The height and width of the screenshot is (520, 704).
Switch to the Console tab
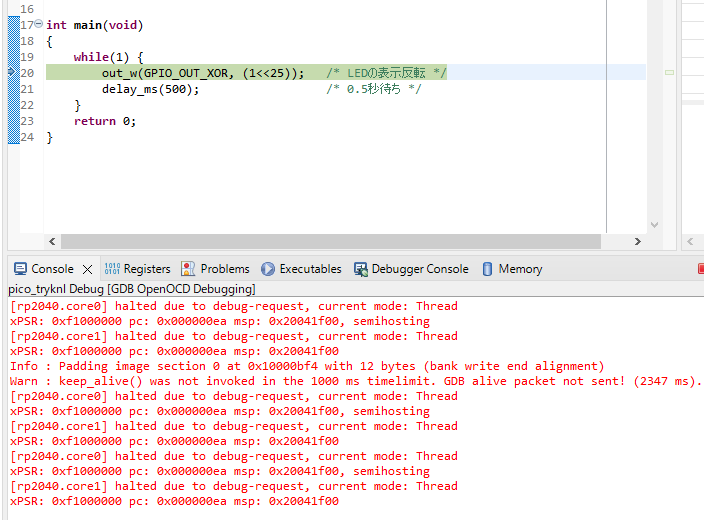point(52,269)
